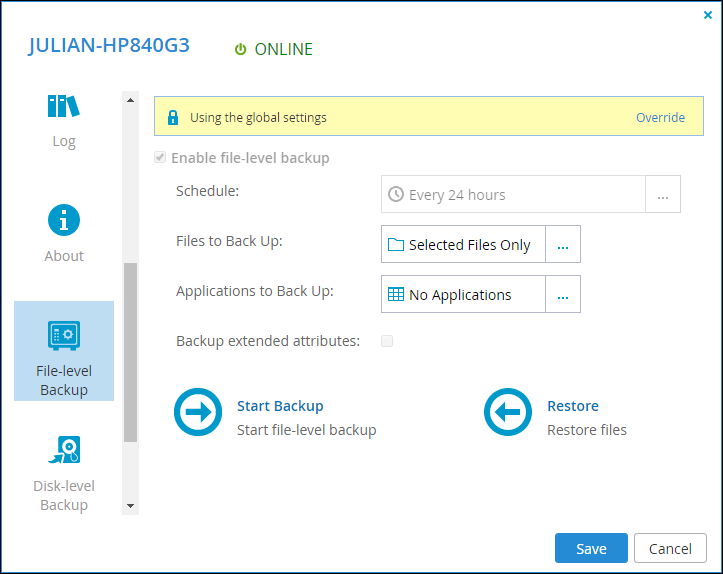
Task: Open Files to Back Up ellipsis options
Action: point(563,244)
